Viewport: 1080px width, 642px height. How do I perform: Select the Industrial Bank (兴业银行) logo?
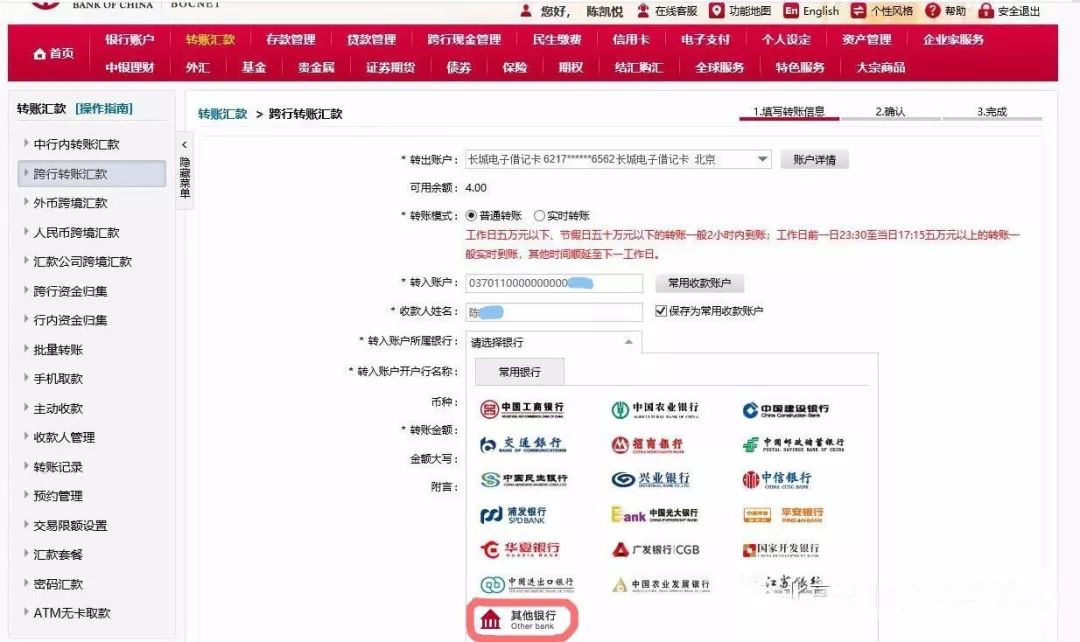(x=651, y=479)
